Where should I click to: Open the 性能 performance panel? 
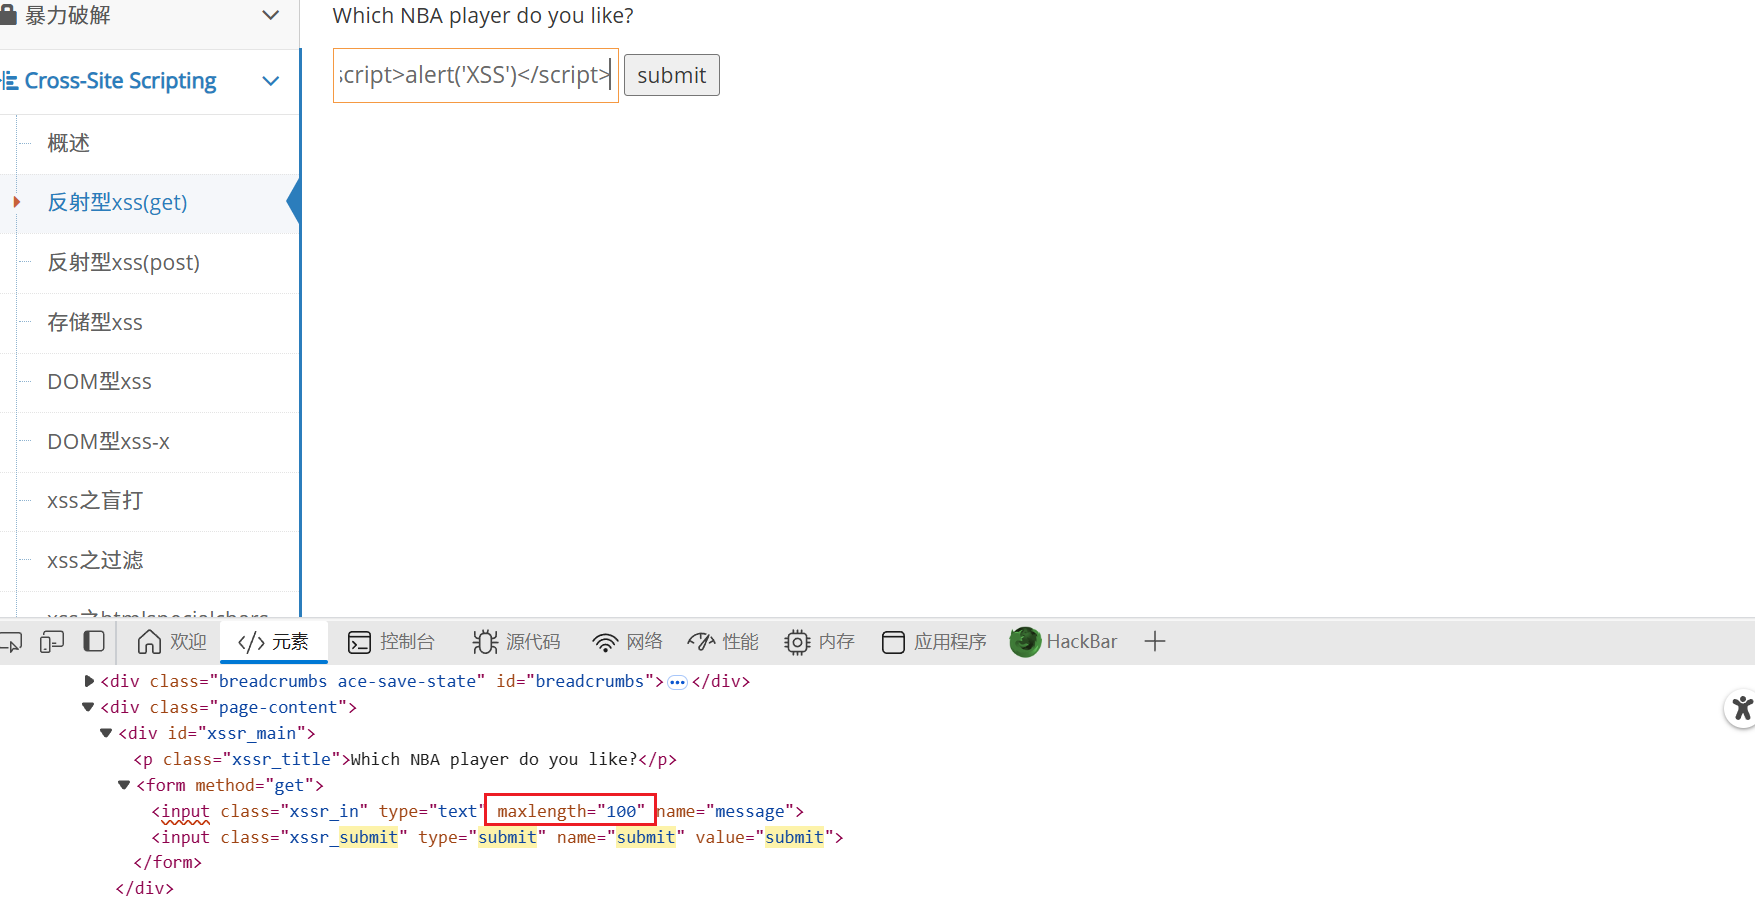[x=723, y=642]
